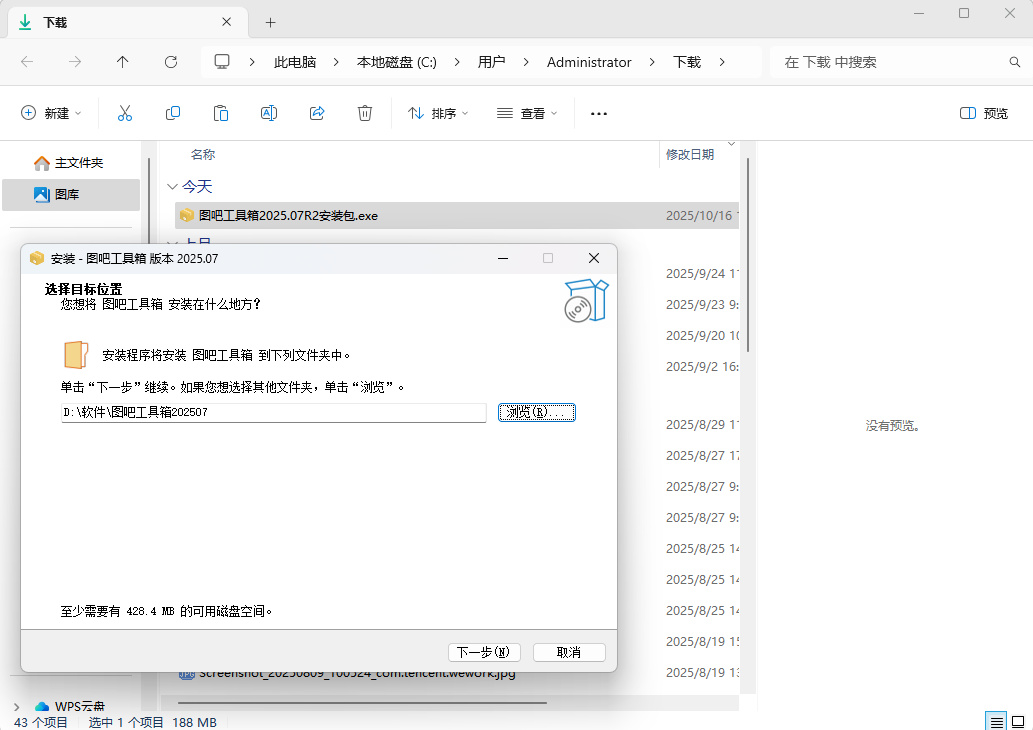Click the Share icon in toolbar
The width and height of the screenshot is (1033, 730).
point(317,113)
